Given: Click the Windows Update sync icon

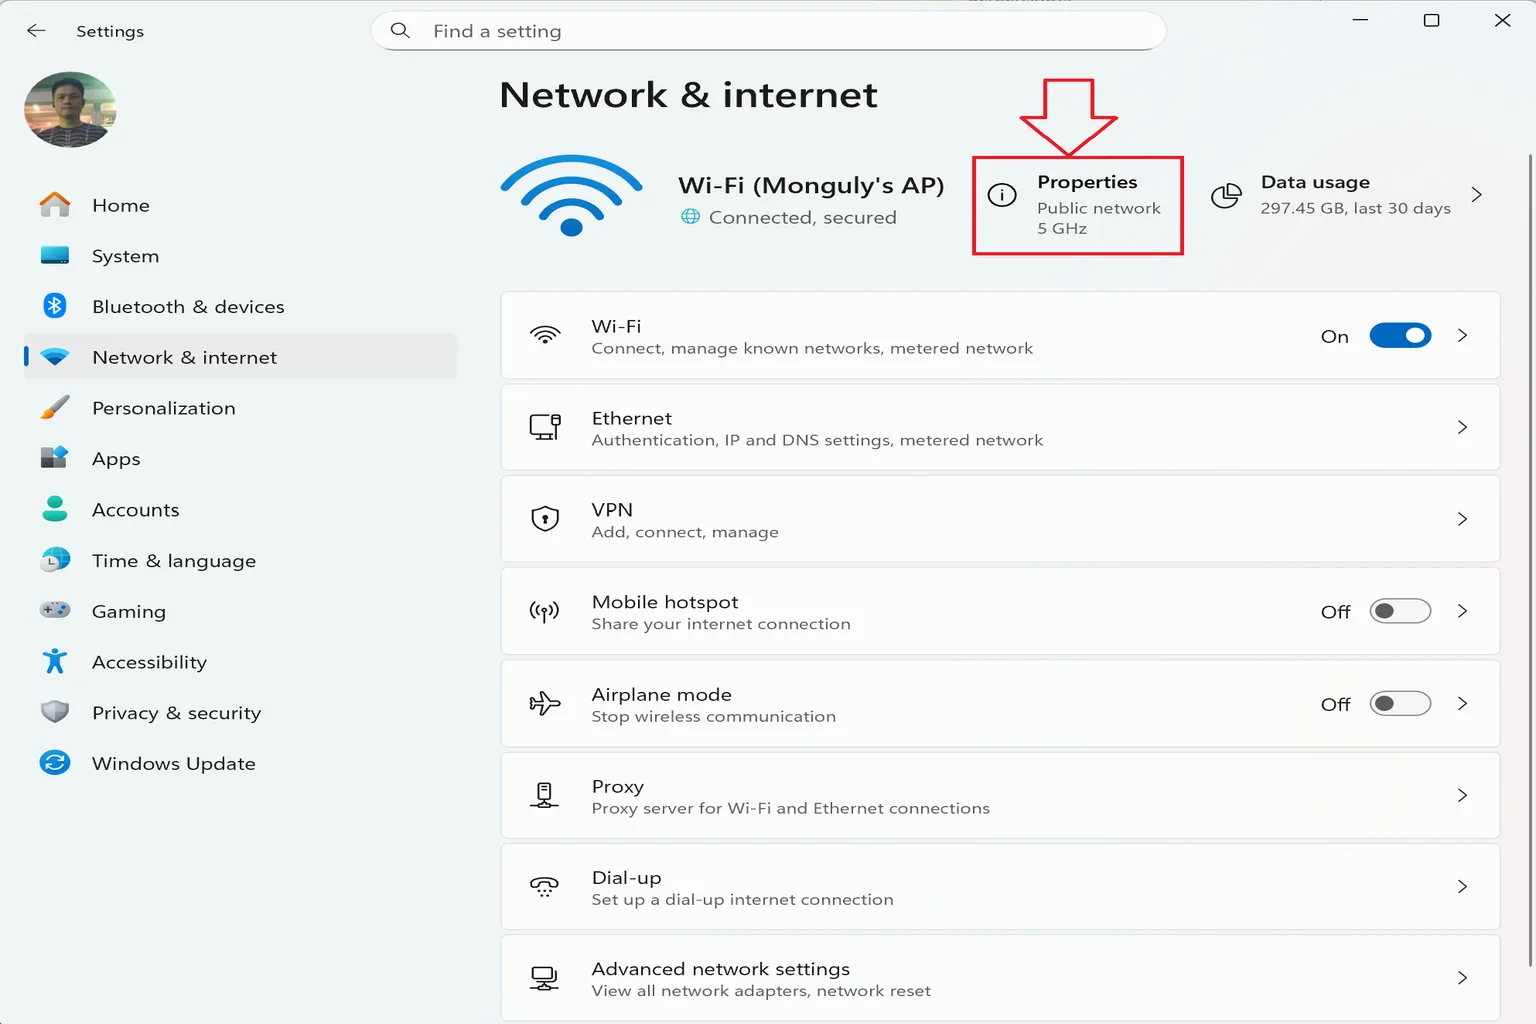Looking at the screenshot, I should coord(55,763).
